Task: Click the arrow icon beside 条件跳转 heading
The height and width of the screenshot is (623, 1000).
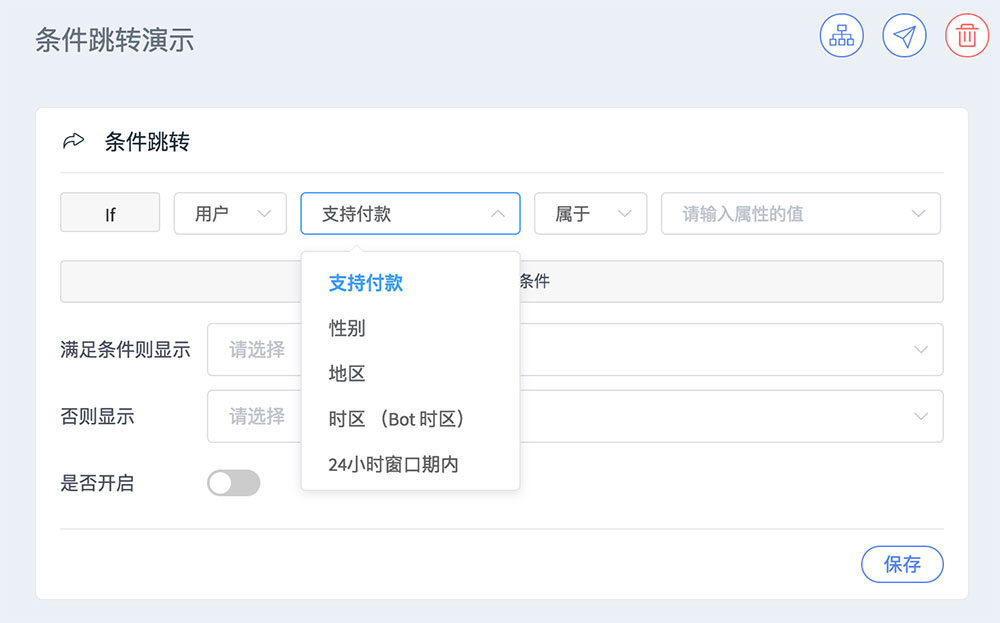Action: (73, 142)
